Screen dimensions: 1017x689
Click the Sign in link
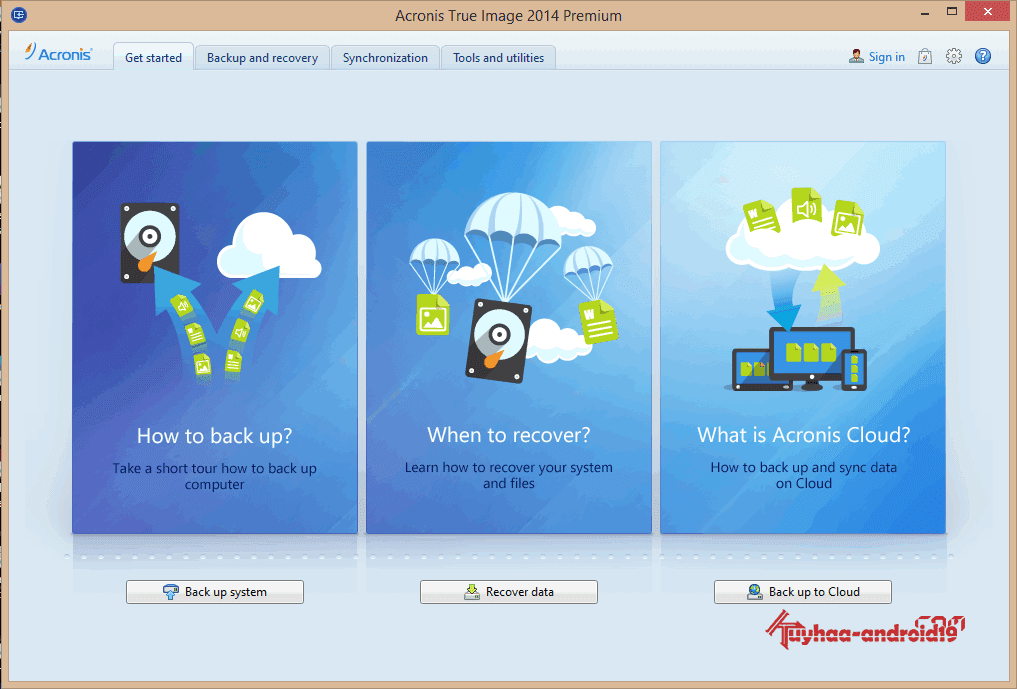pyautogui.click(x=887, y=57)
